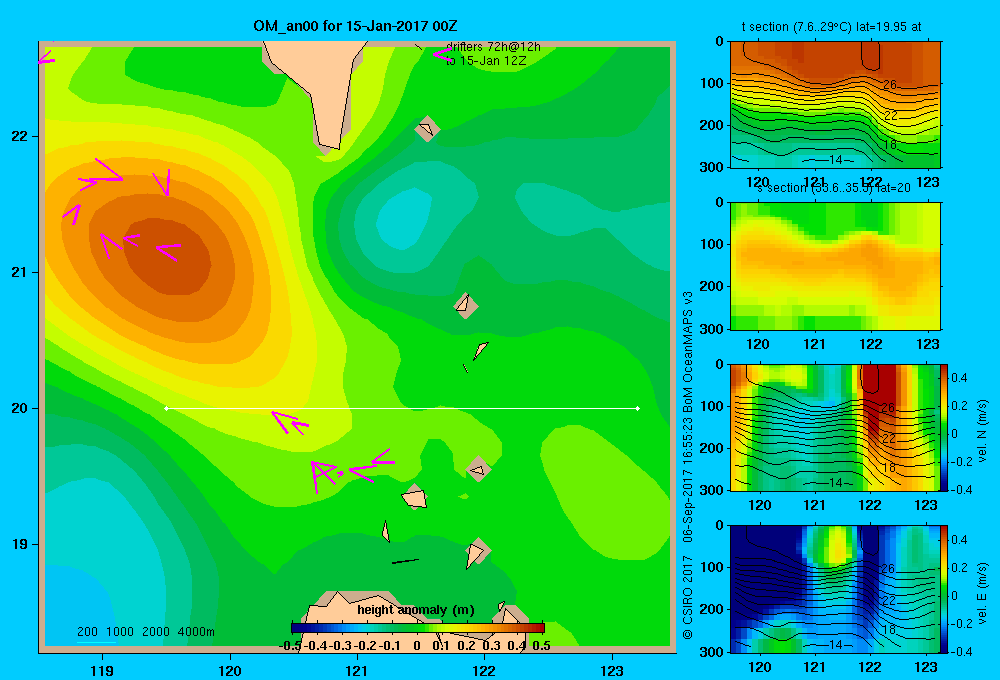Open the s section salinity plot

pos(835,266)
